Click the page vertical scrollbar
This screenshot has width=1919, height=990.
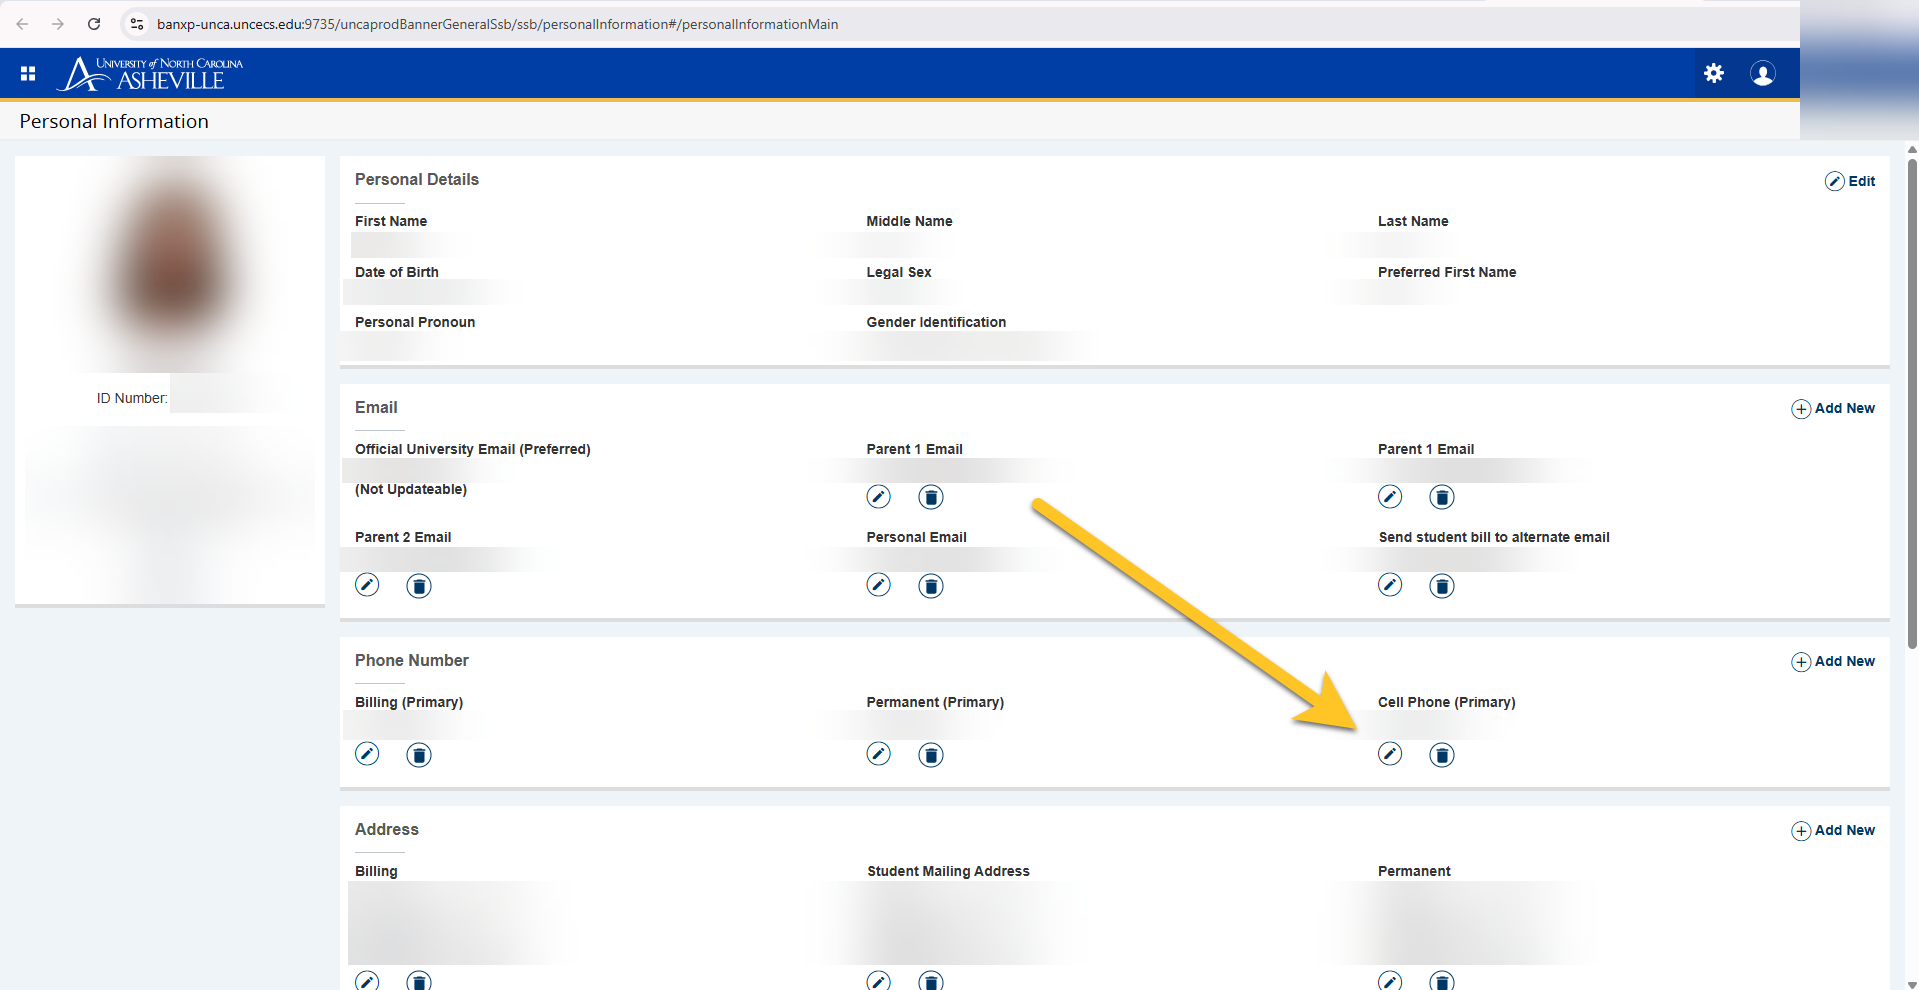point(1911,400)
